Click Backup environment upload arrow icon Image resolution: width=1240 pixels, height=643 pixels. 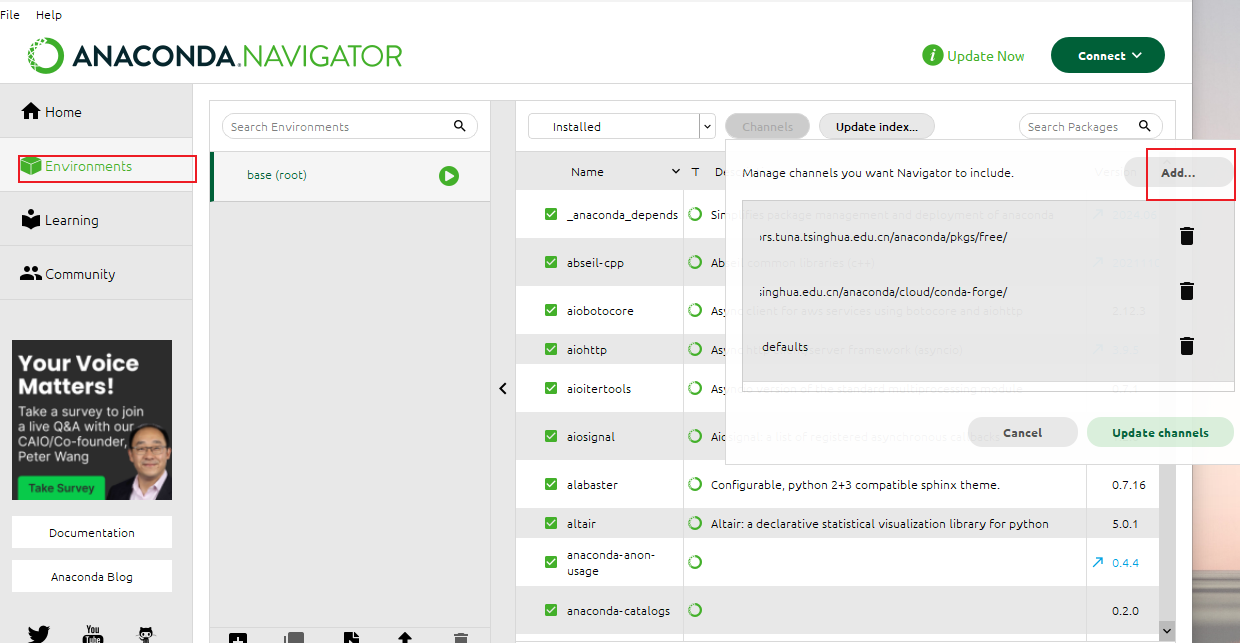(x=405, y=638)
